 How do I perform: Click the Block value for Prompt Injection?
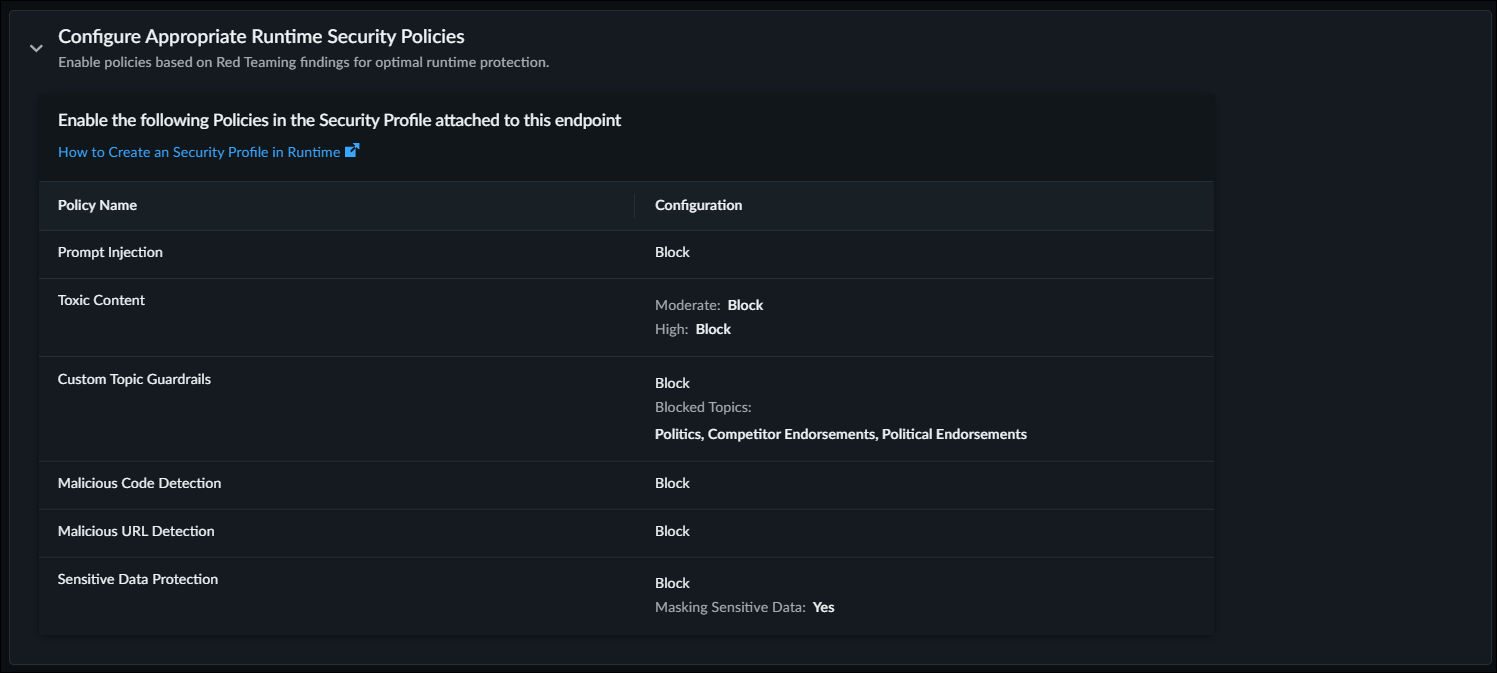pos(672,252)
